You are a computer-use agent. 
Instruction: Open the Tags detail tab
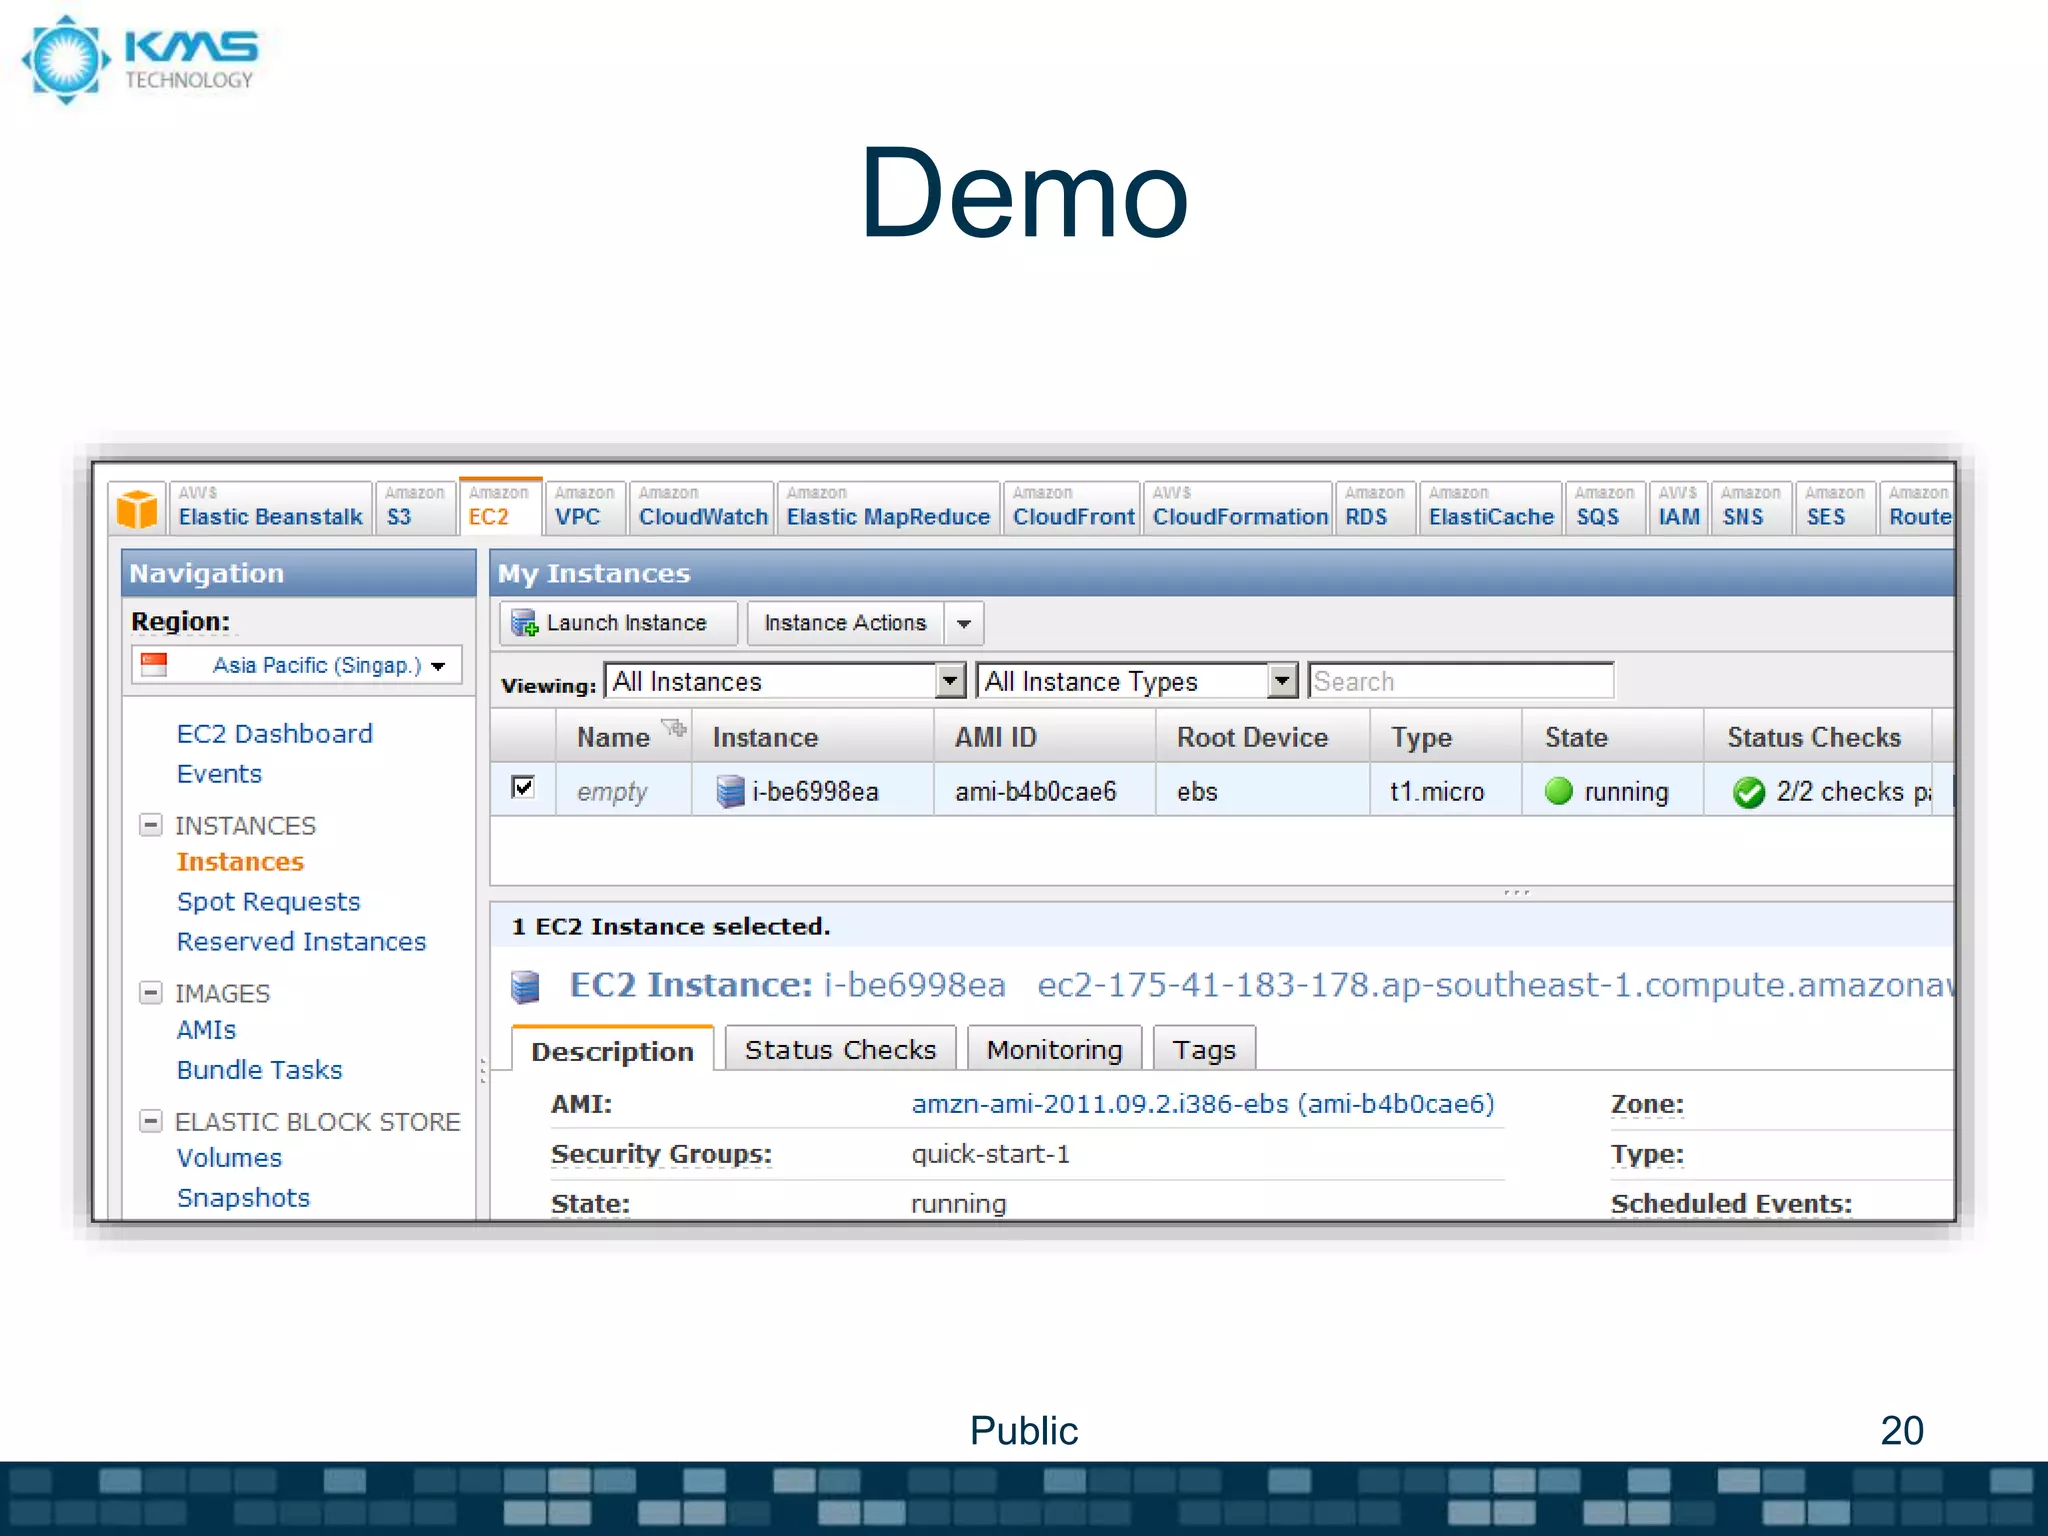(1204, 1049)
